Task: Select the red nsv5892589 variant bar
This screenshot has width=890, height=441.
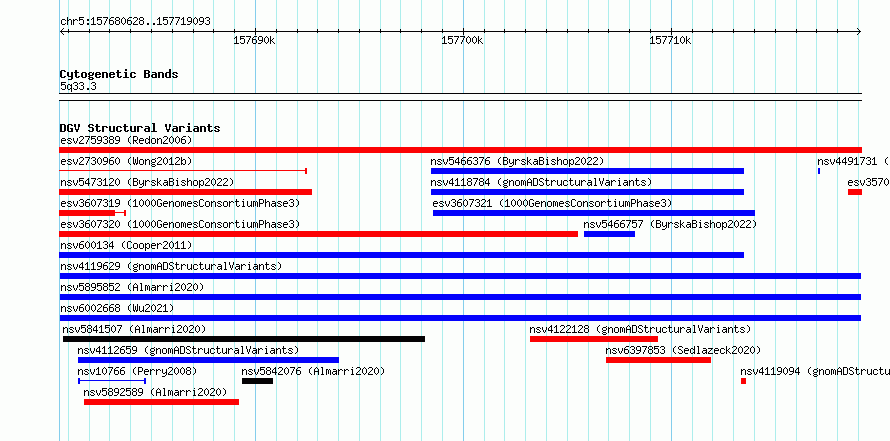Action: pos(161,402)
